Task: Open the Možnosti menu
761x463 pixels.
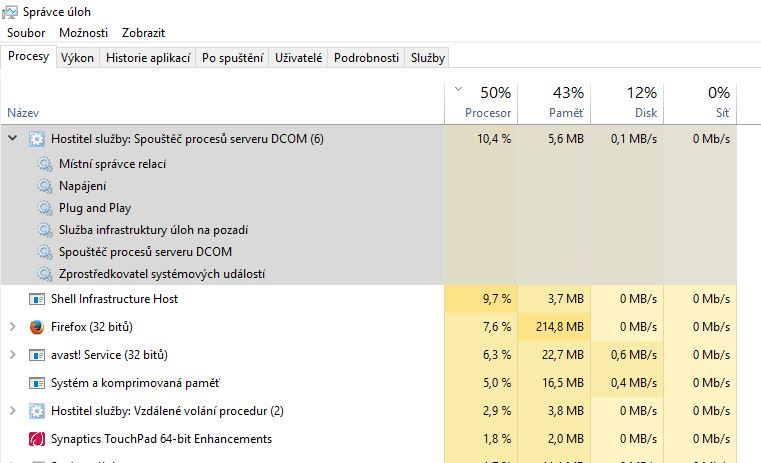Action: click(83, 33)
